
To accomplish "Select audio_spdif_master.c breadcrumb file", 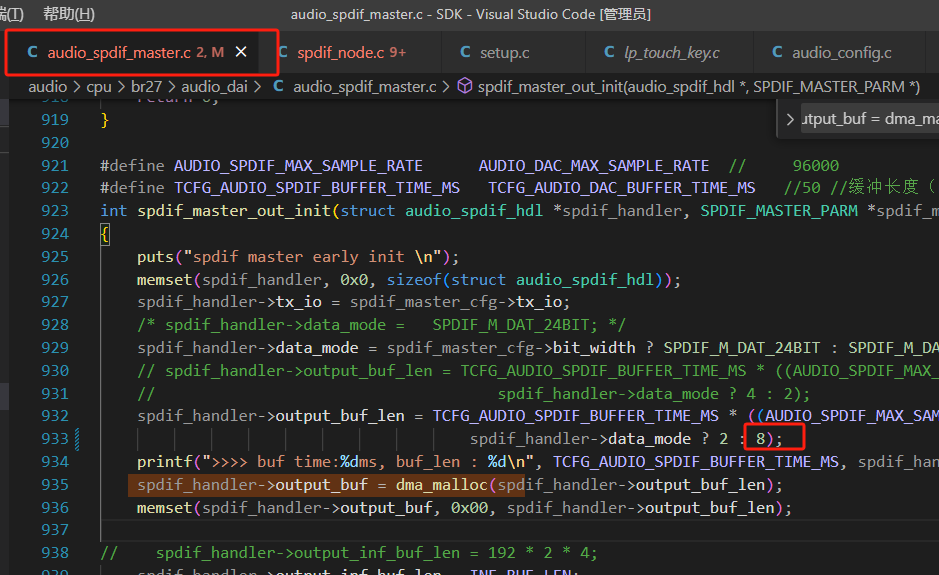I will [365, 87].
